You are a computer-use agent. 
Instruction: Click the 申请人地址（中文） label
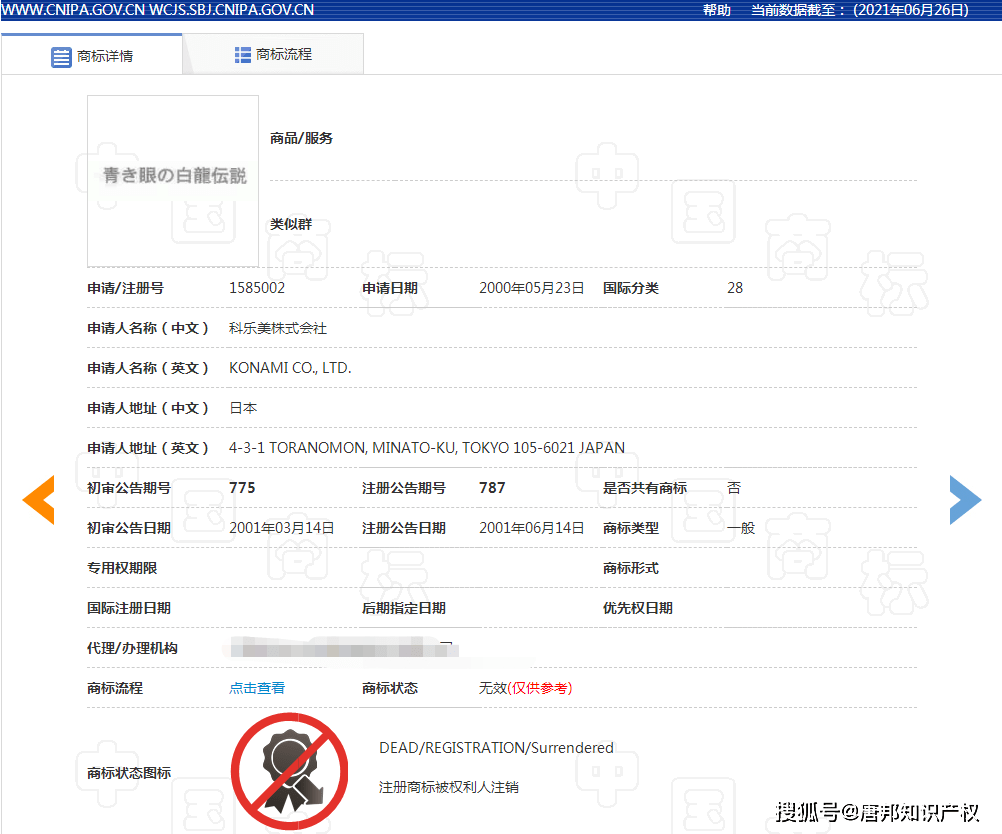pos(148,408)
